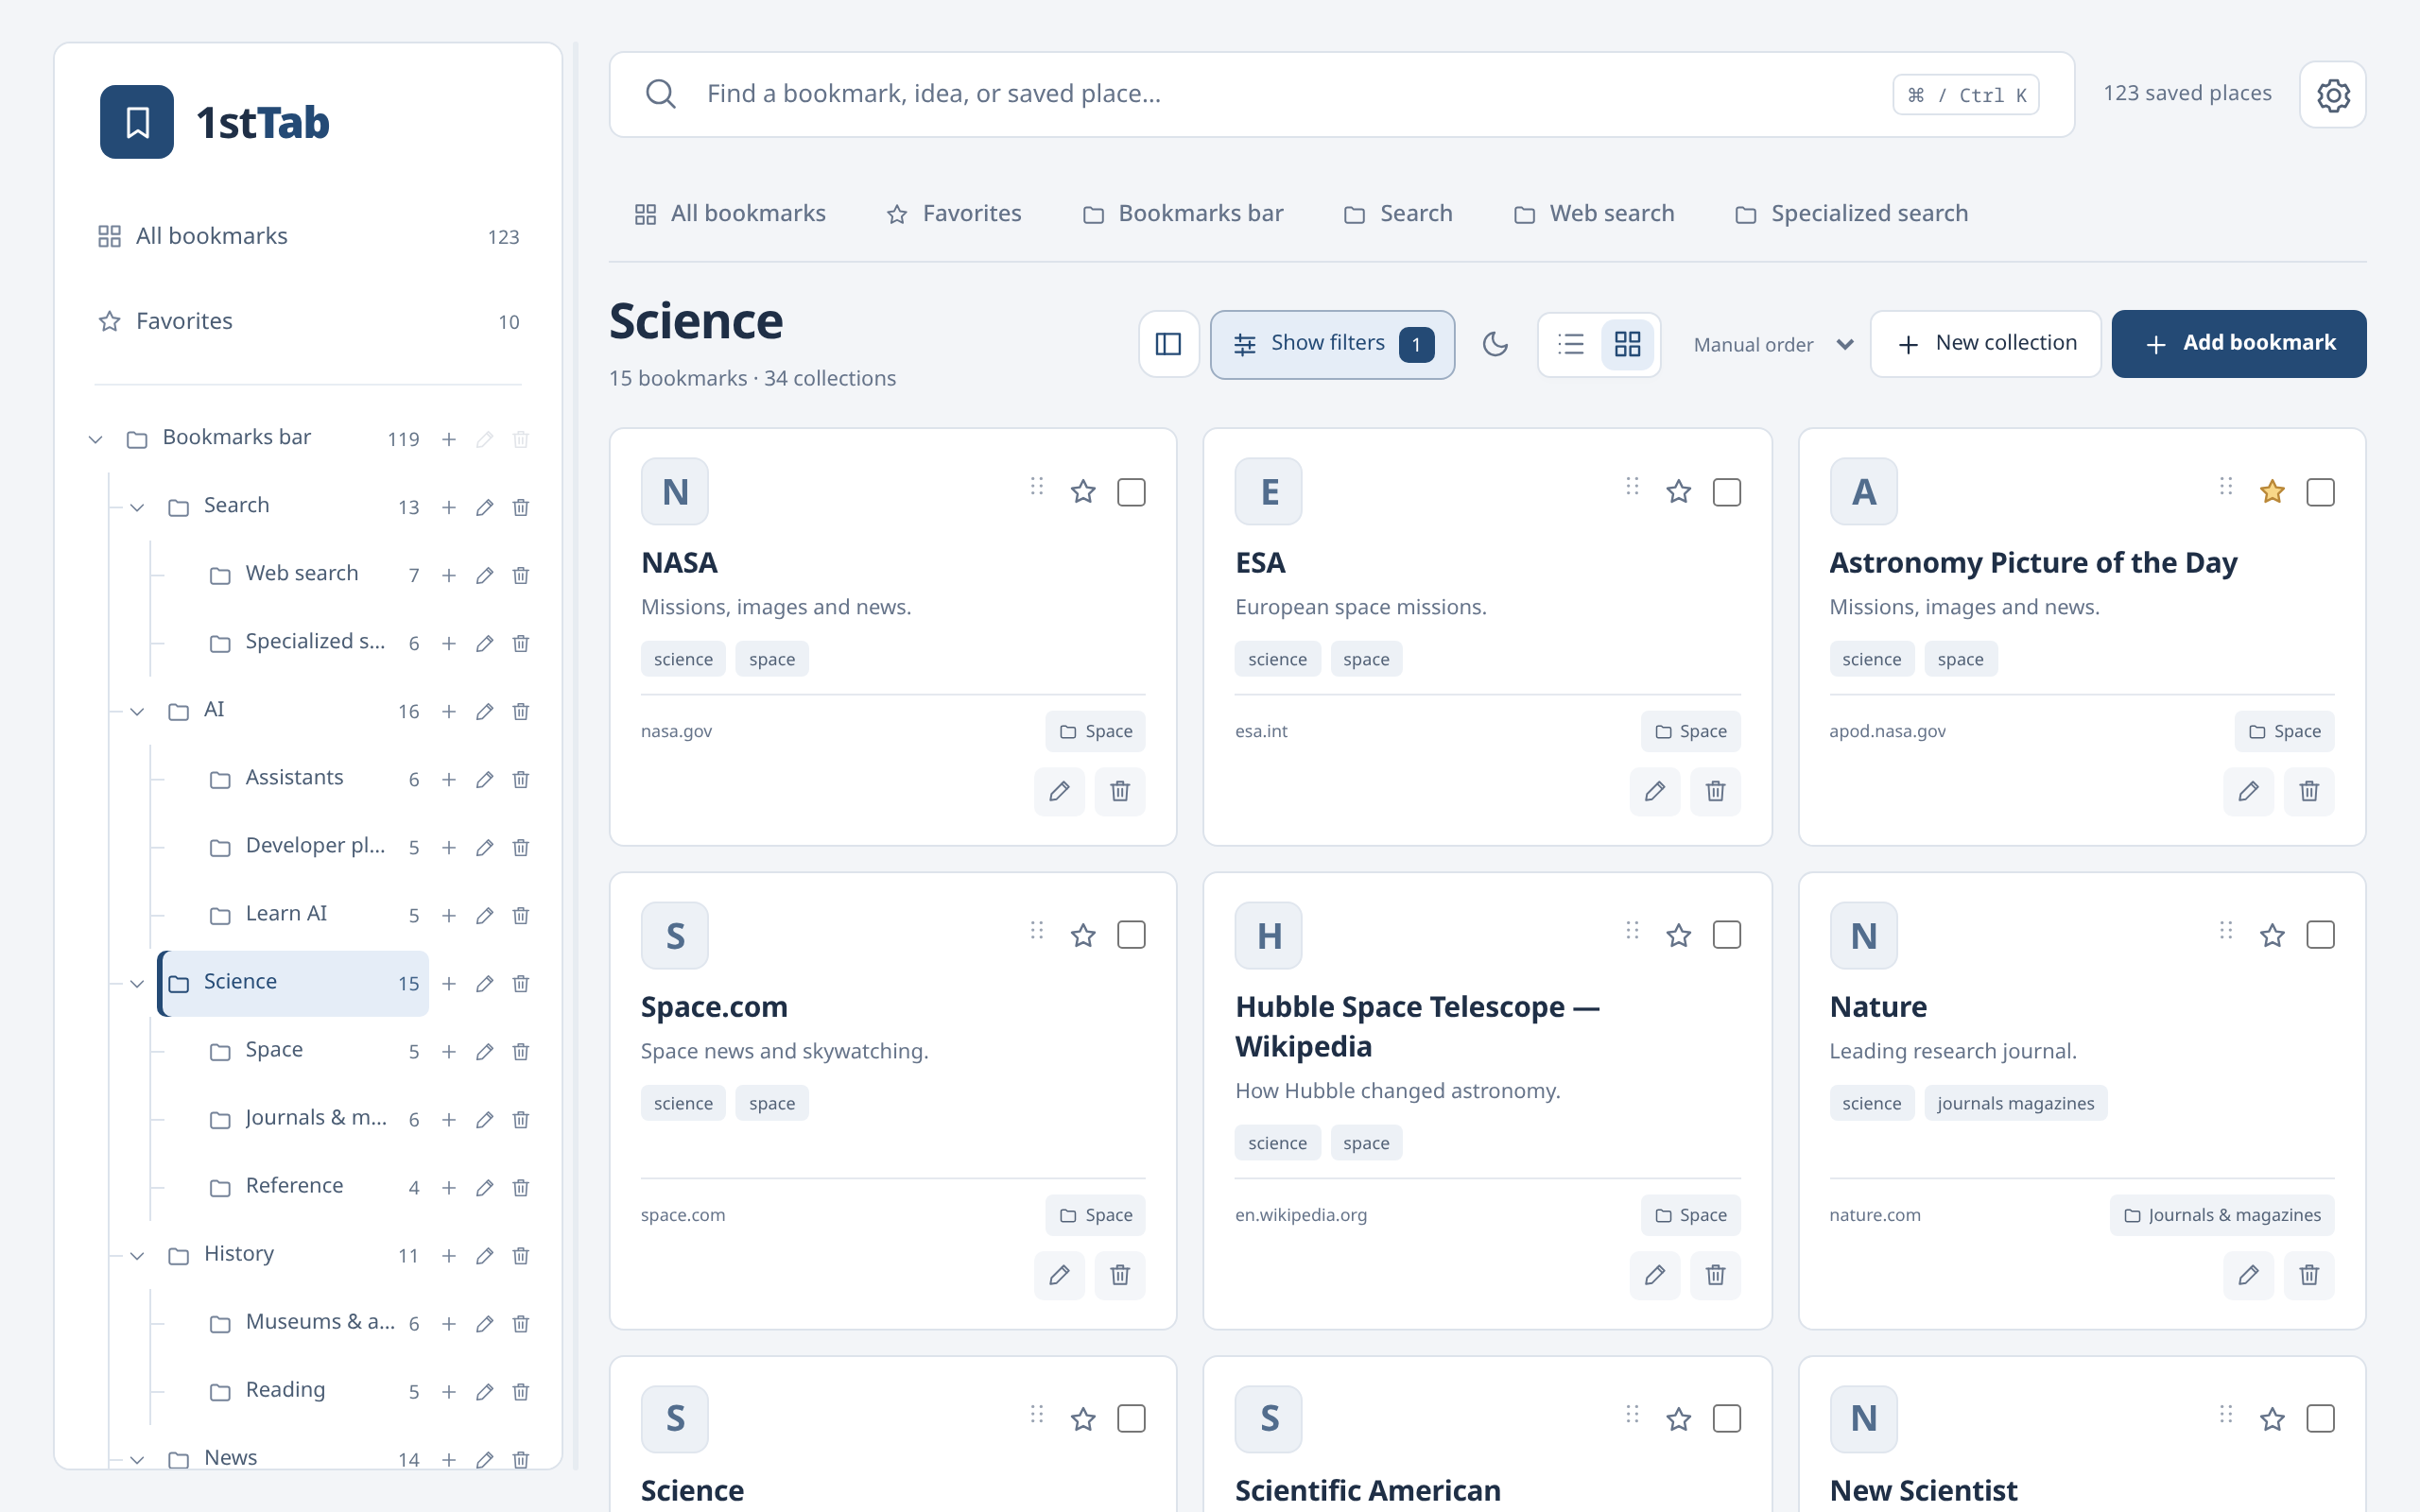Open Bookmarks bar top tab
2420x1512 pixels.
click(x=1183, y=213)
